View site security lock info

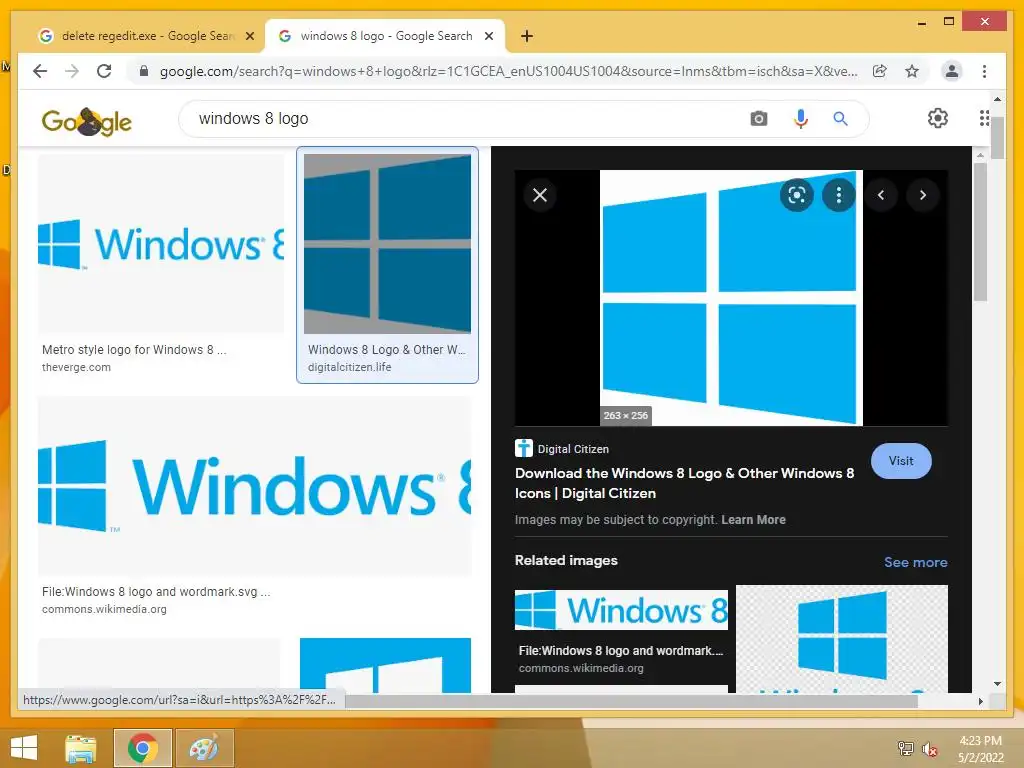point(144,71)
